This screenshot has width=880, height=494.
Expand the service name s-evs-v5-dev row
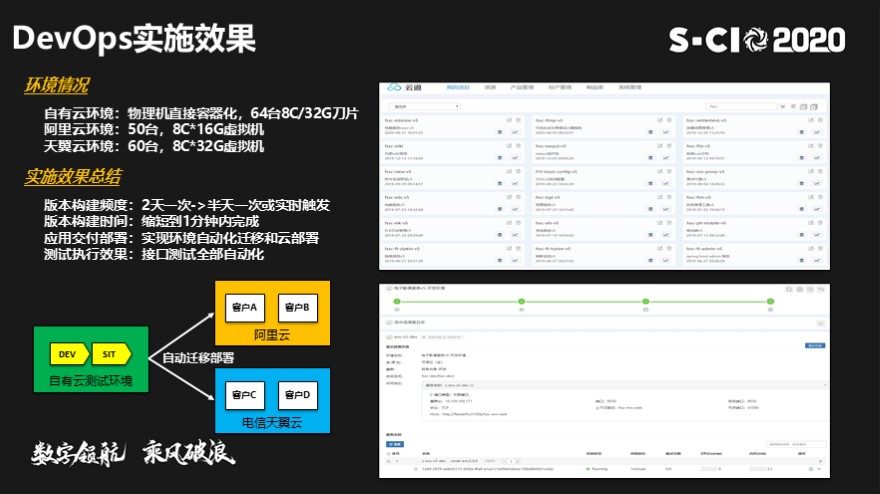tap(625, 385)
